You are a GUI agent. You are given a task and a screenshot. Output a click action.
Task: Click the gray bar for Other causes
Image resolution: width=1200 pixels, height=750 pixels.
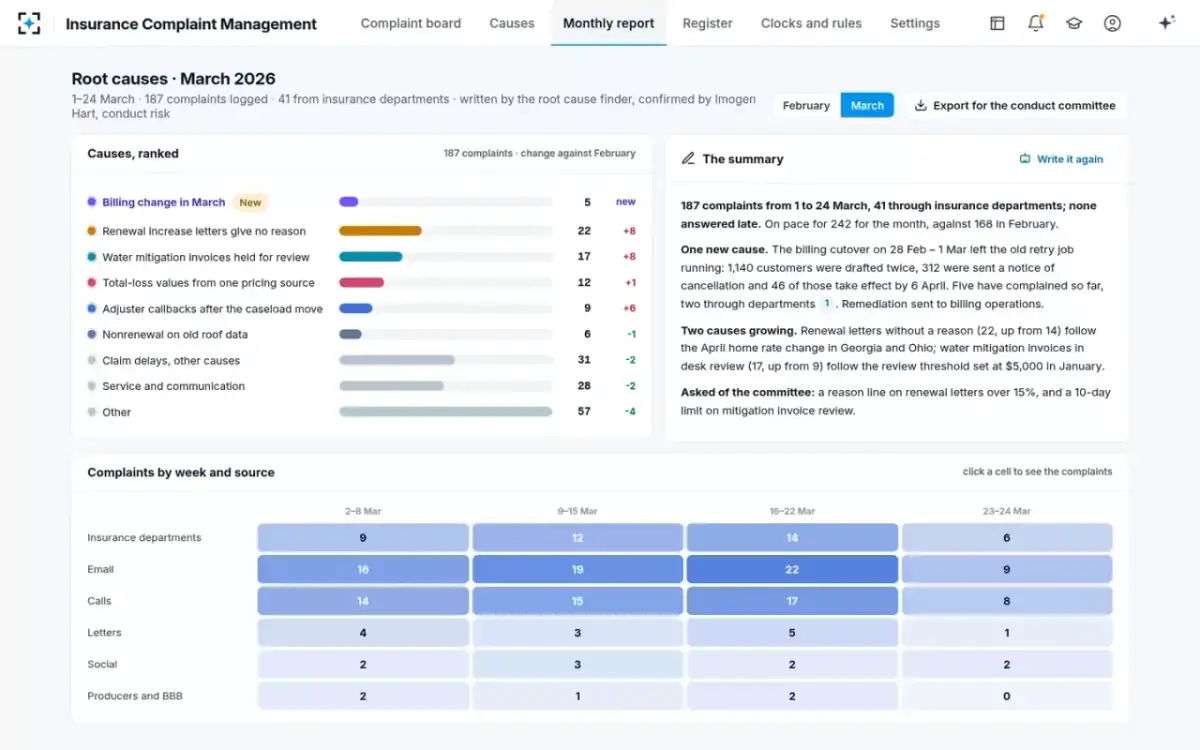446,412
